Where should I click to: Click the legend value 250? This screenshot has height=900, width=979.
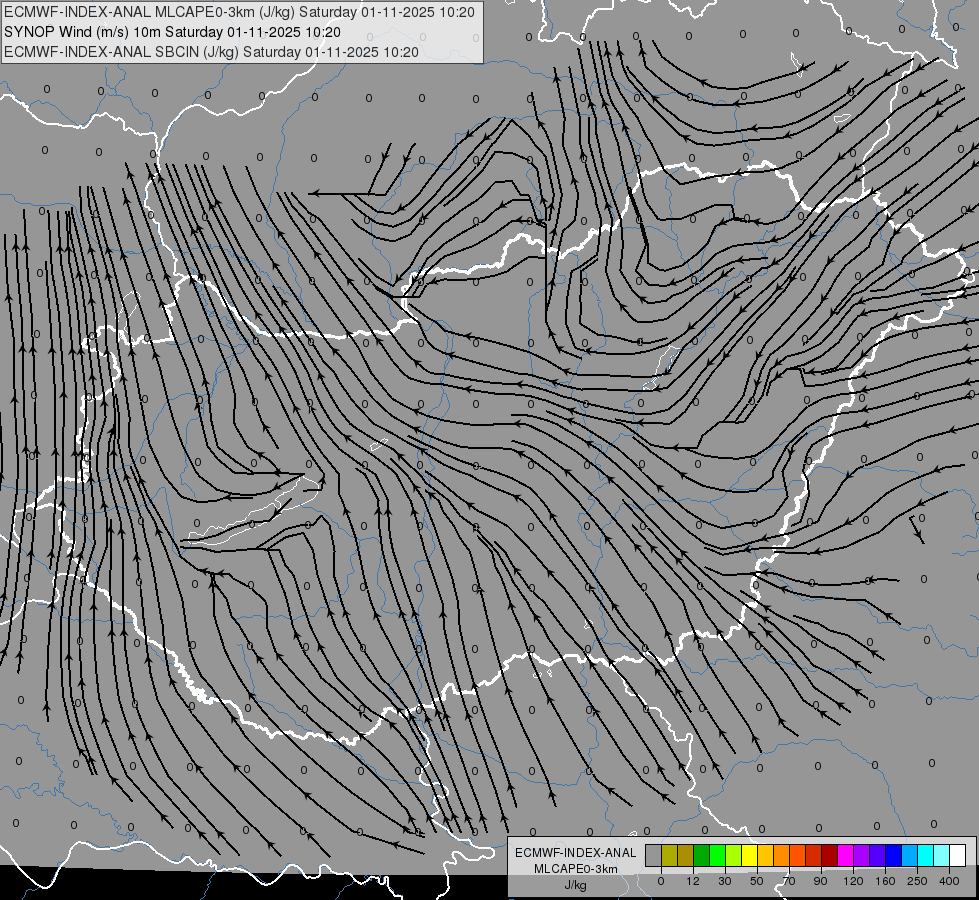pos(917,881)
